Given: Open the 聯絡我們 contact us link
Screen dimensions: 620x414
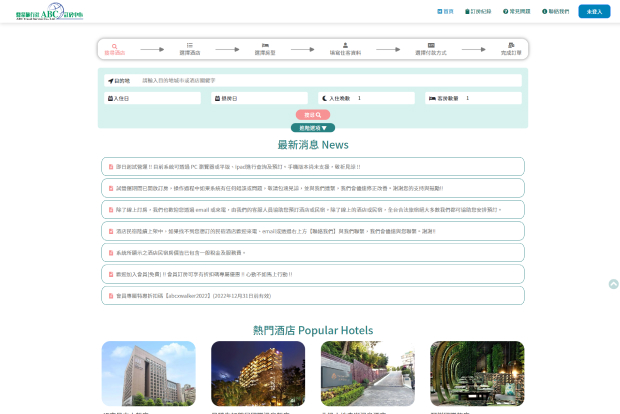Looking at the screenshot, I should (x=556, y=11).
